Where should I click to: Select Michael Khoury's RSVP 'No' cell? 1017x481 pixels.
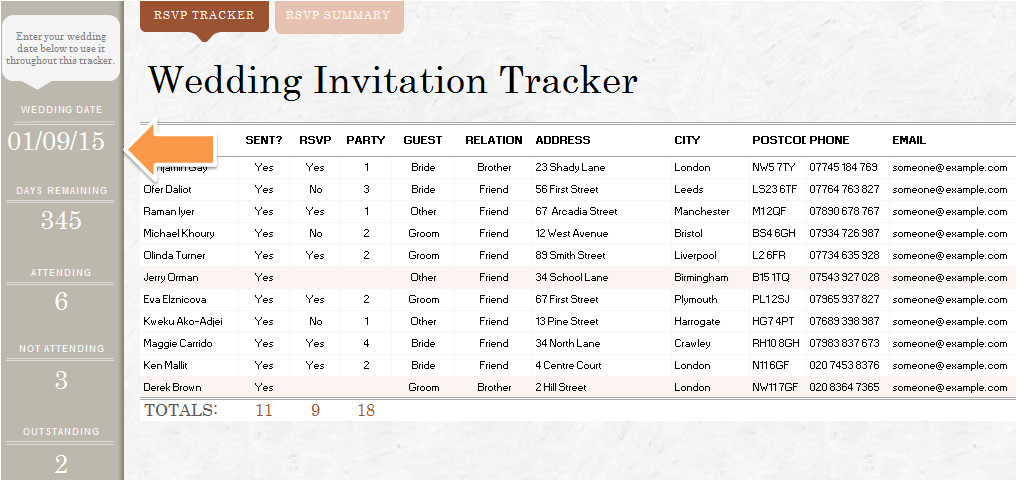[x=315, y=234]
